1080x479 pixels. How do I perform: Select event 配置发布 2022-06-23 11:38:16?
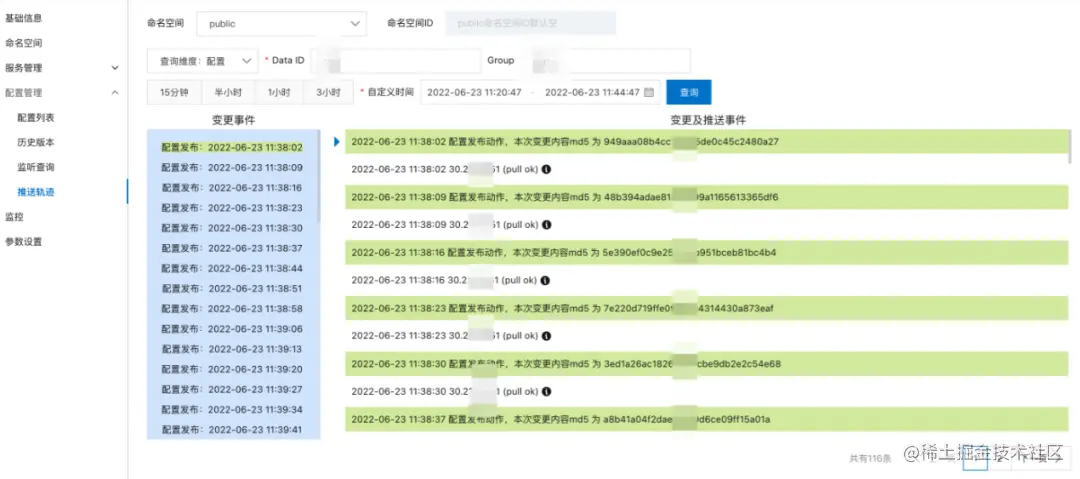[232, 187]
